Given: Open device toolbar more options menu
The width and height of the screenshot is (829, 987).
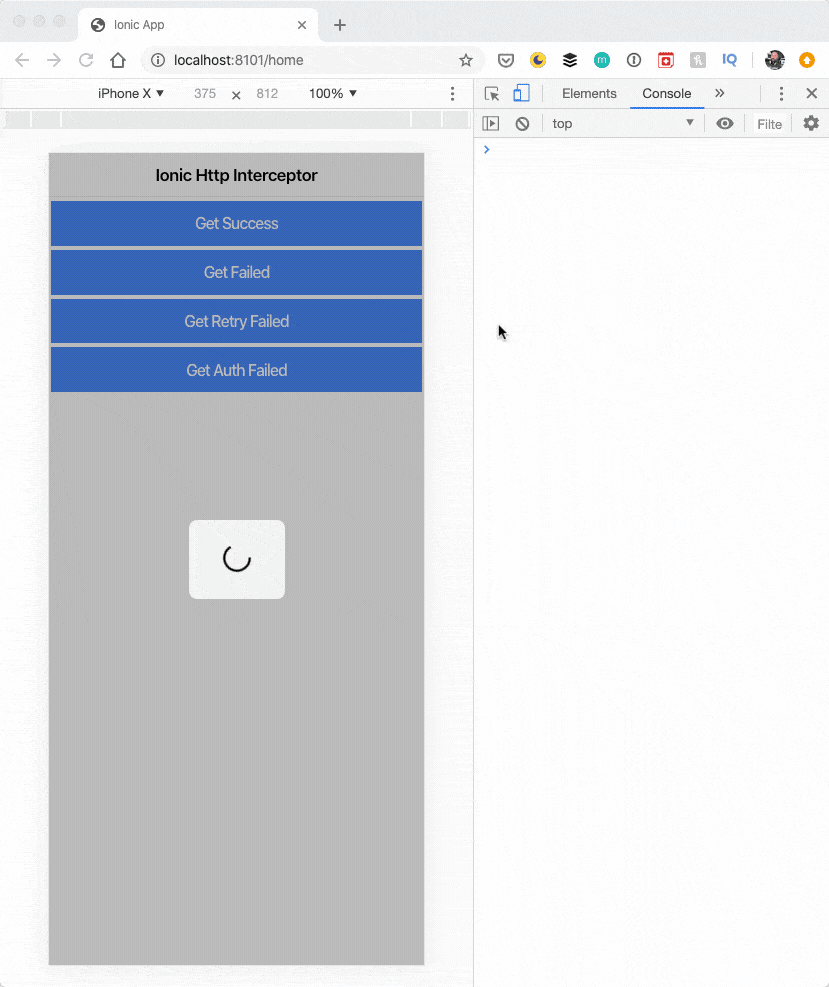Looking at the screenshot, I should pos(452,93).
